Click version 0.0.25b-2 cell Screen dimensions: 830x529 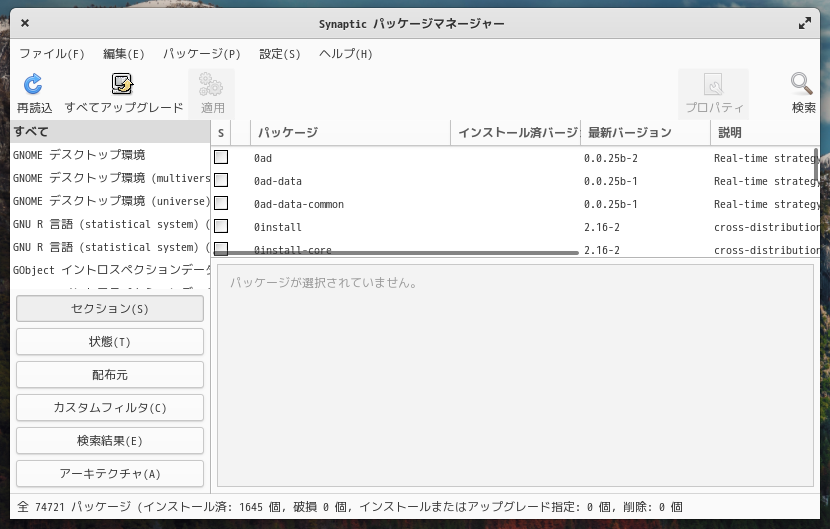(610, 158)
